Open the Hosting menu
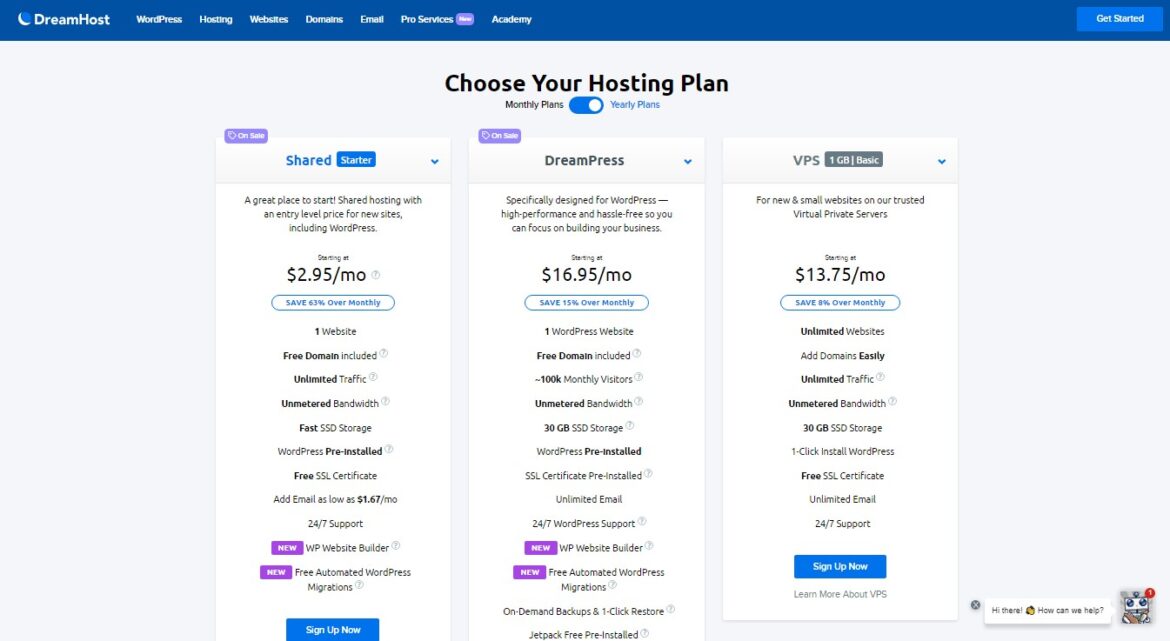Image resolution: width=1170 pixels, height=641 pixels. pos(216,19)
